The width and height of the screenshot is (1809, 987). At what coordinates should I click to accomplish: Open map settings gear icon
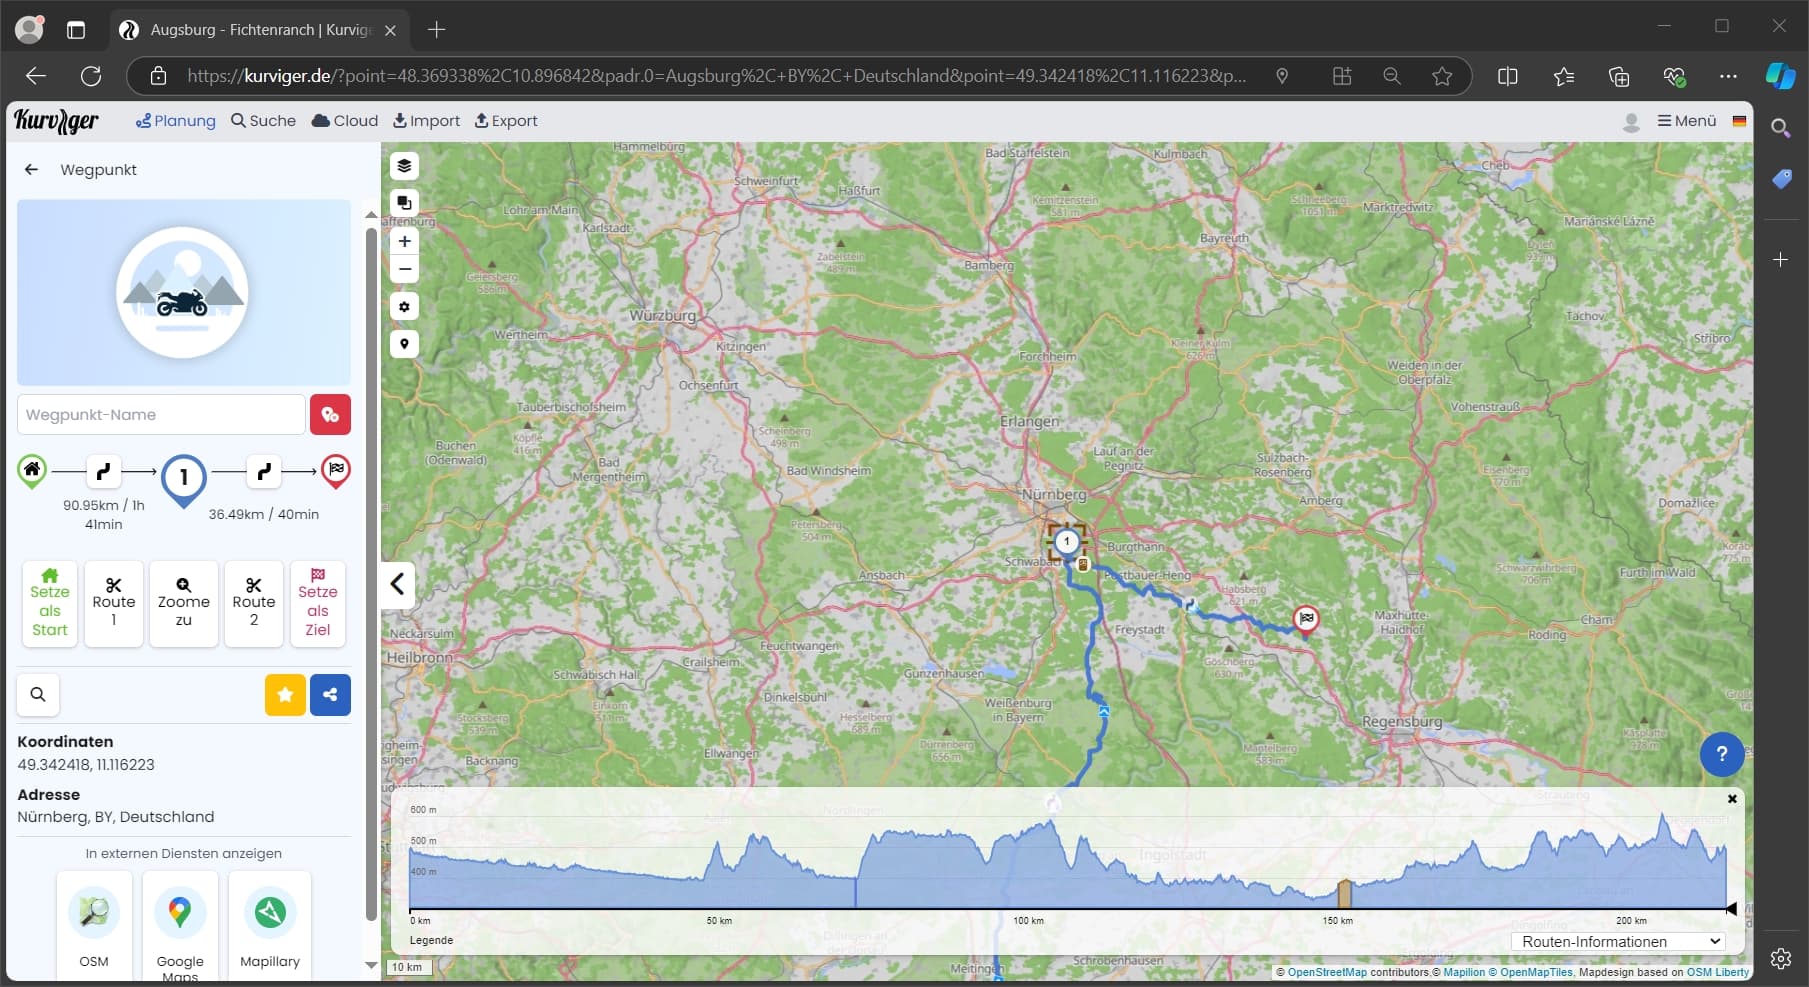[x=404, y=307]
